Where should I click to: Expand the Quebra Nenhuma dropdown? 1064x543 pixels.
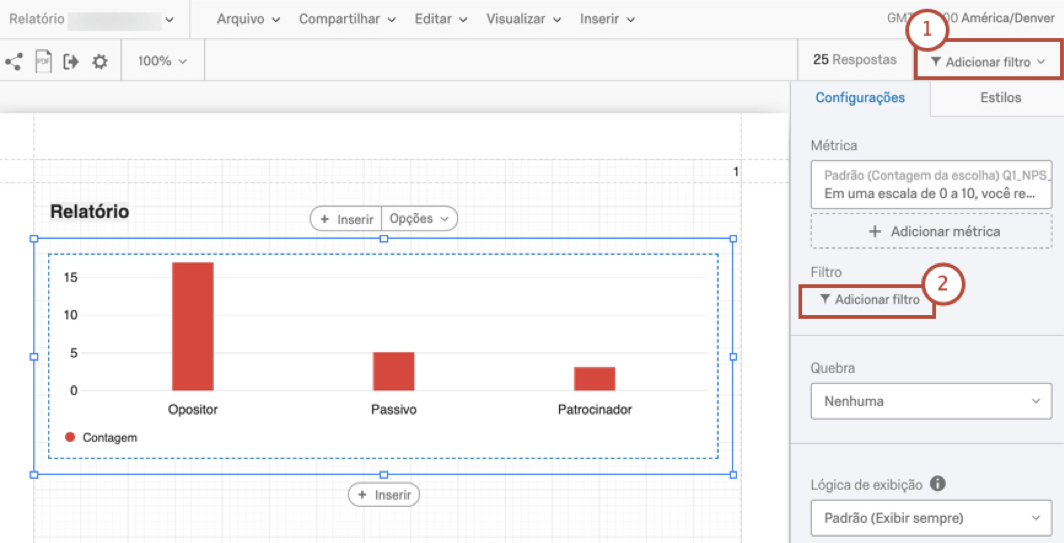point(931,401)
